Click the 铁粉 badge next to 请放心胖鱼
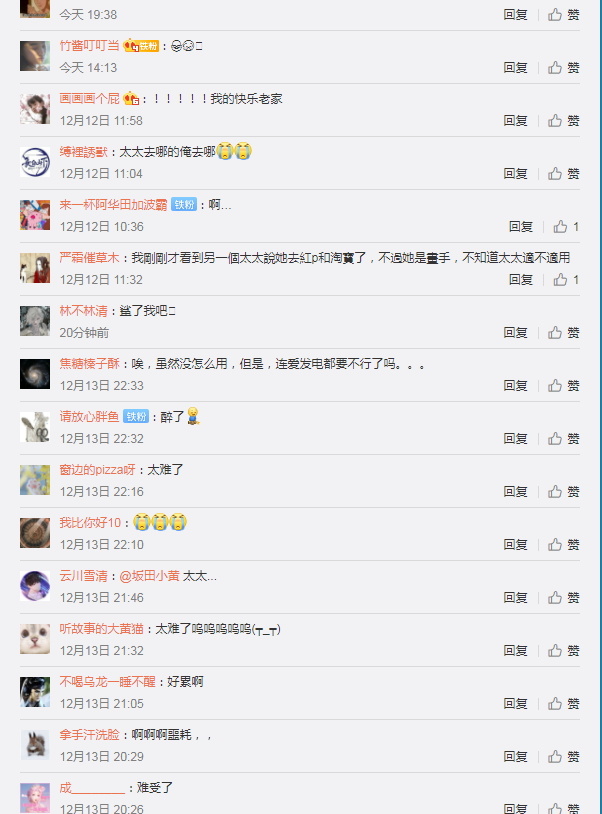602x814 pixels. click(136, 416)
